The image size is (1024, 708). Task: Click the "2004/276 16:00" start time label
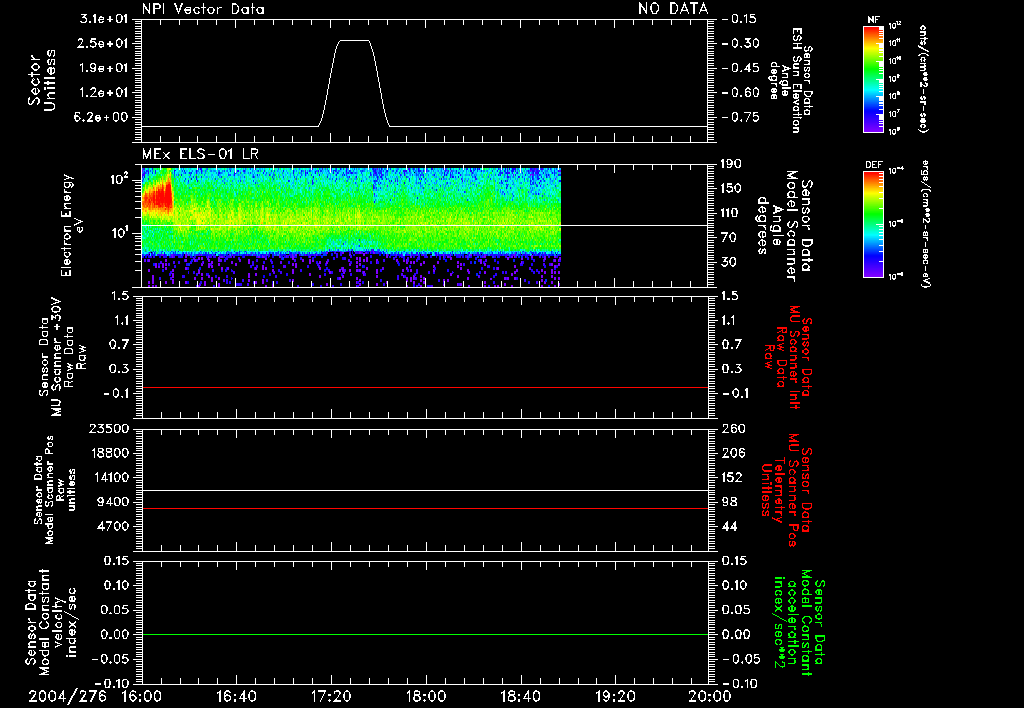pos(94,697)
